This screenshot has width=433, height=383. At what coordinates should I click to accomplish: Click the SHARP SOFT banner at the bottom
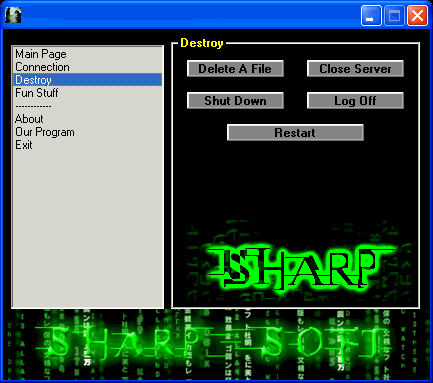[217, 345]
